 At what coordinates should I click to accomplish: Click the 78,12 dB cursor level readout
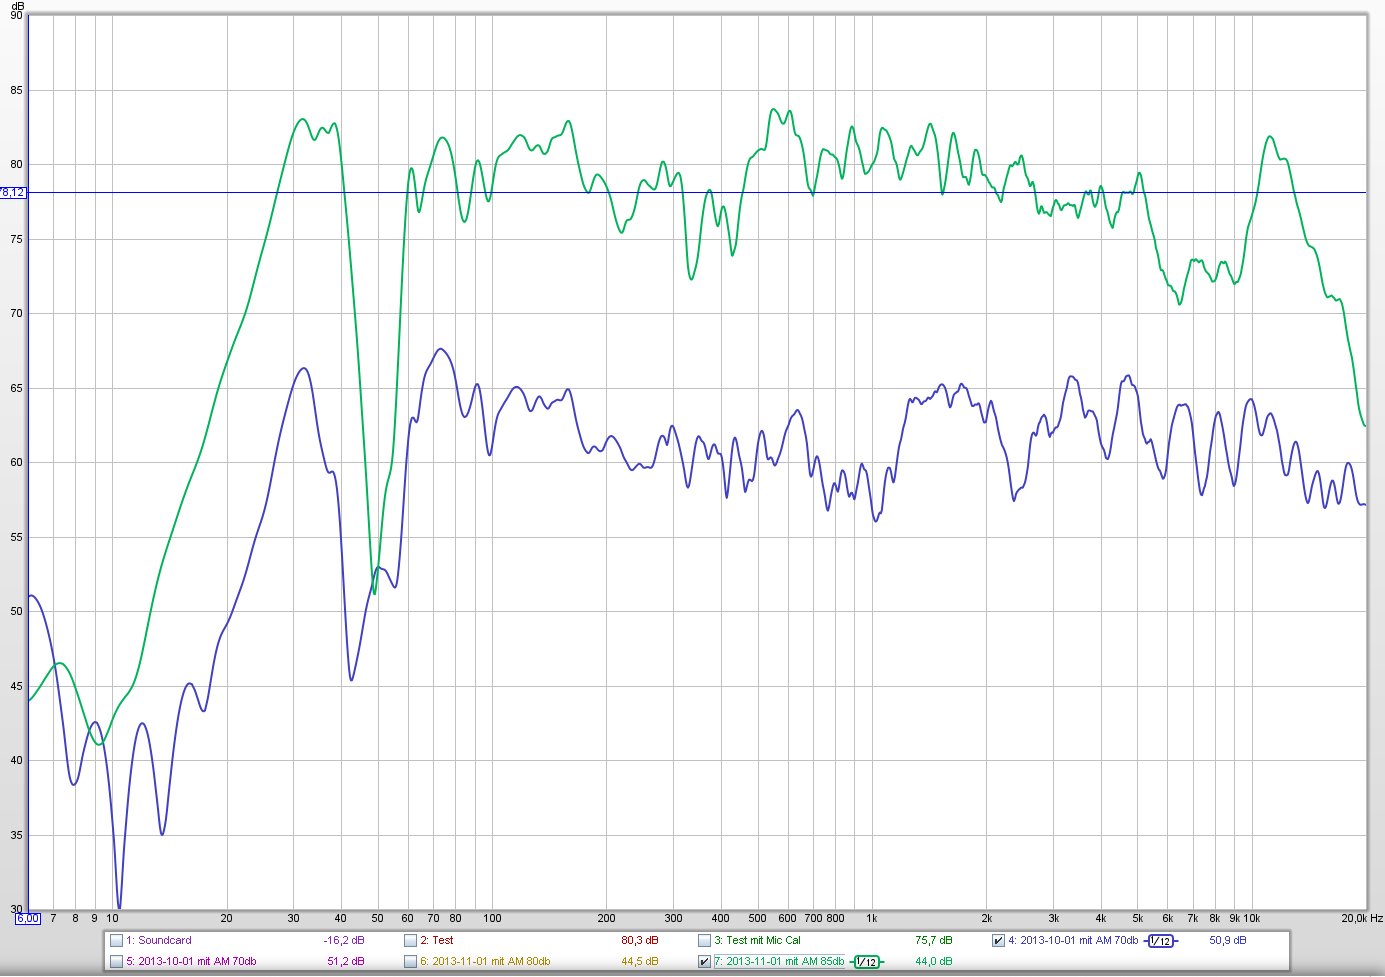tap(13, 193)
